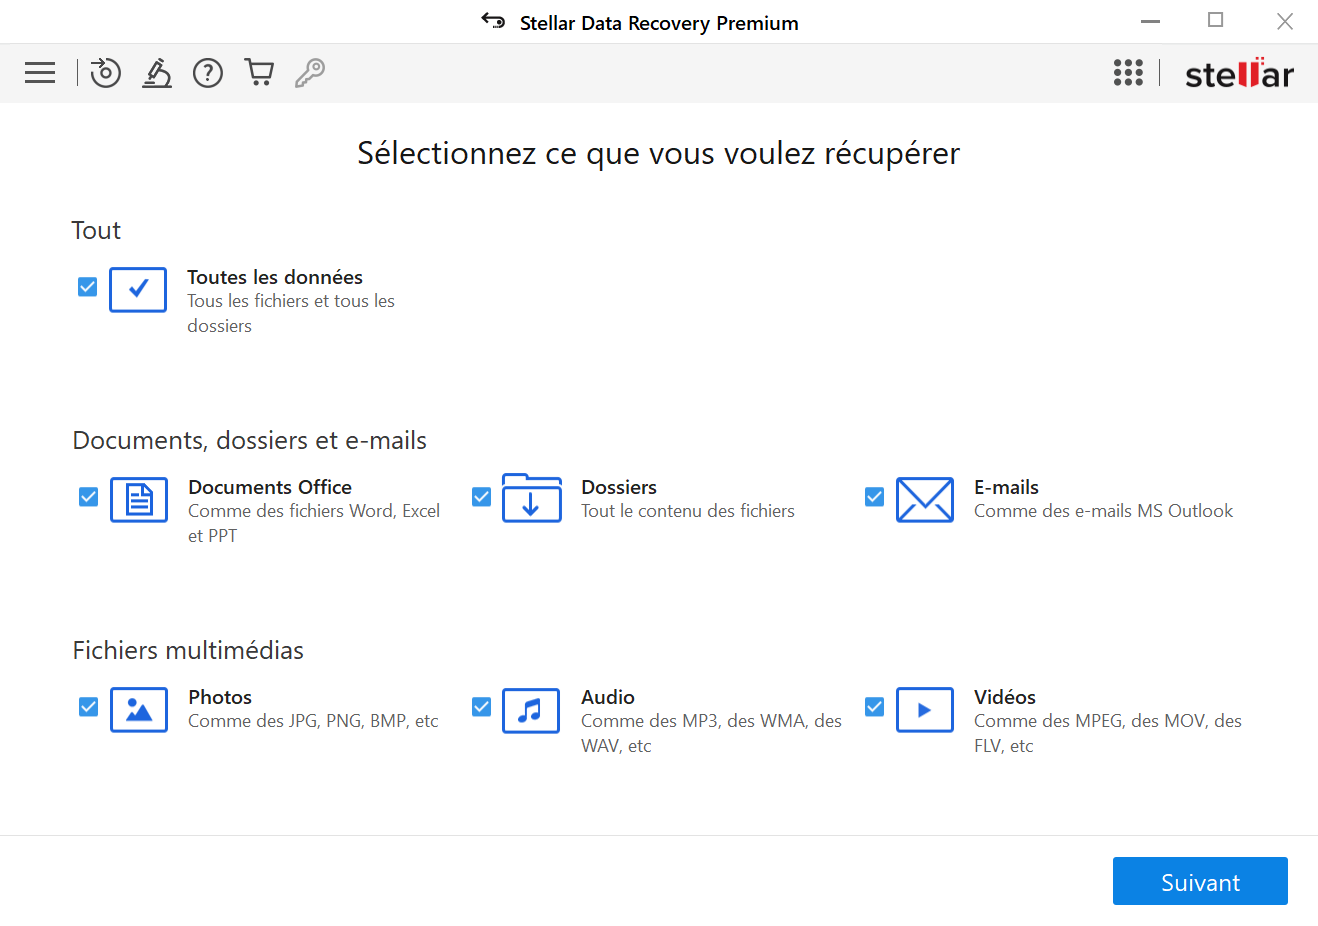Click the Buy Online shopping cart icon
1318x926 pixels.
pyautogui.click(x=259, y=72)
